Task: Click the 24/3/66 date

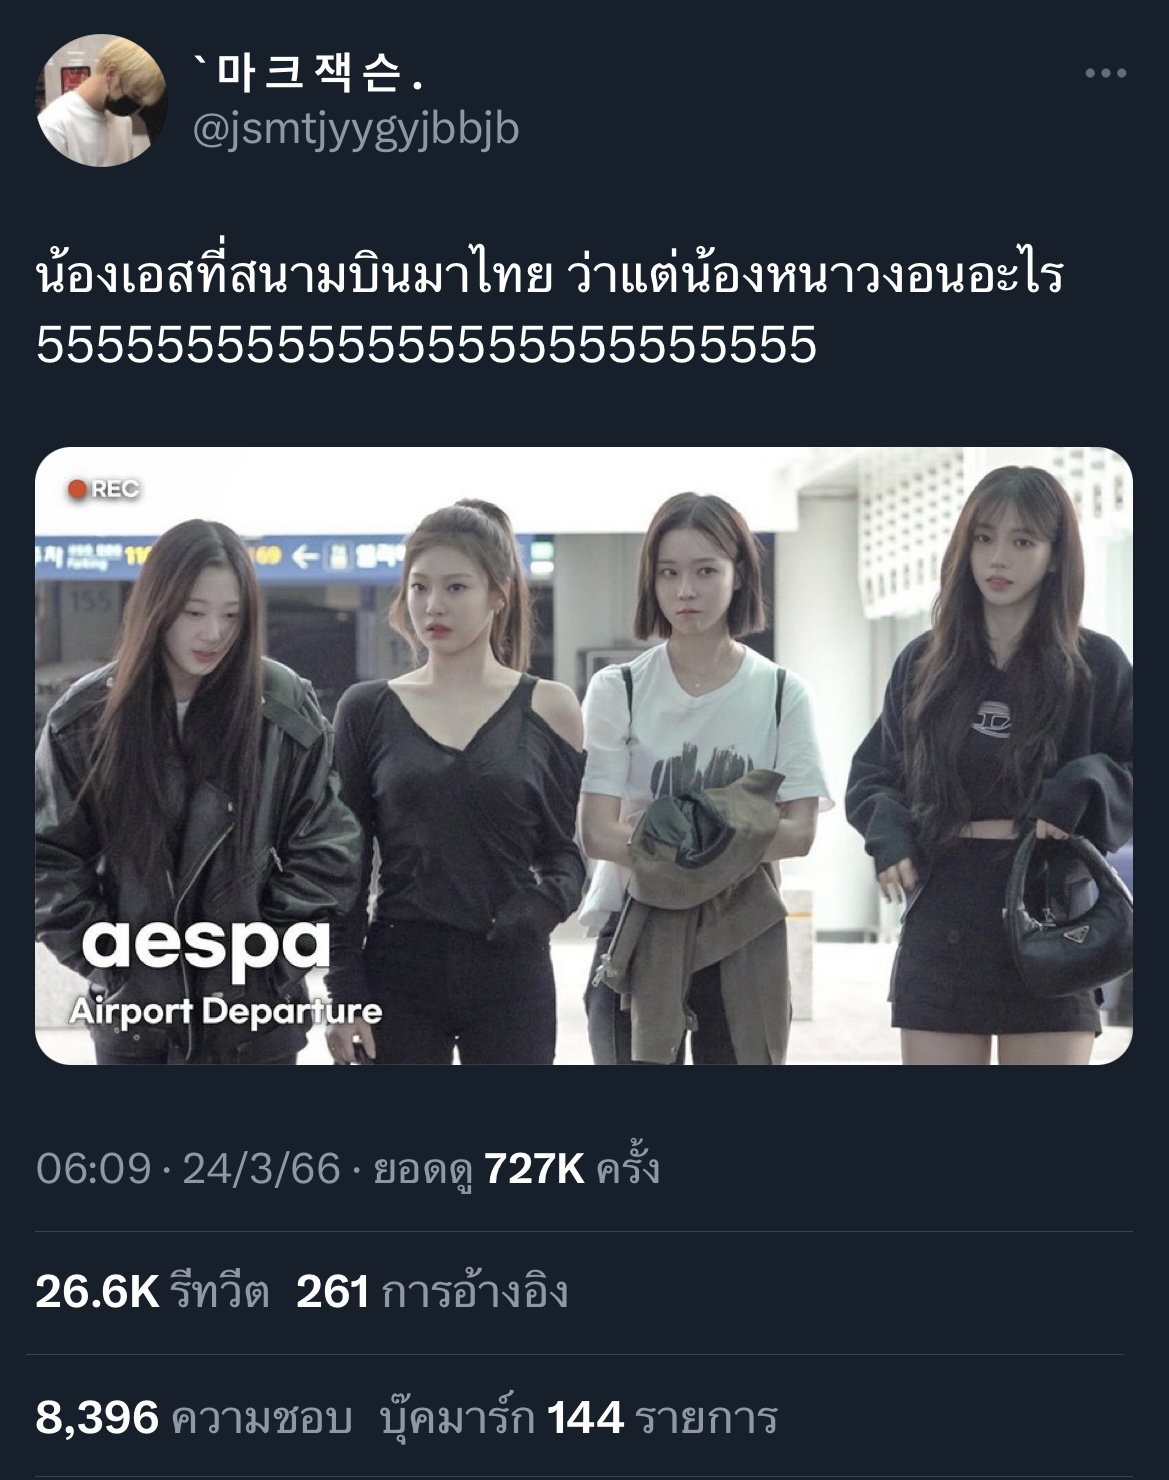Action: (x=261, y=1168)
